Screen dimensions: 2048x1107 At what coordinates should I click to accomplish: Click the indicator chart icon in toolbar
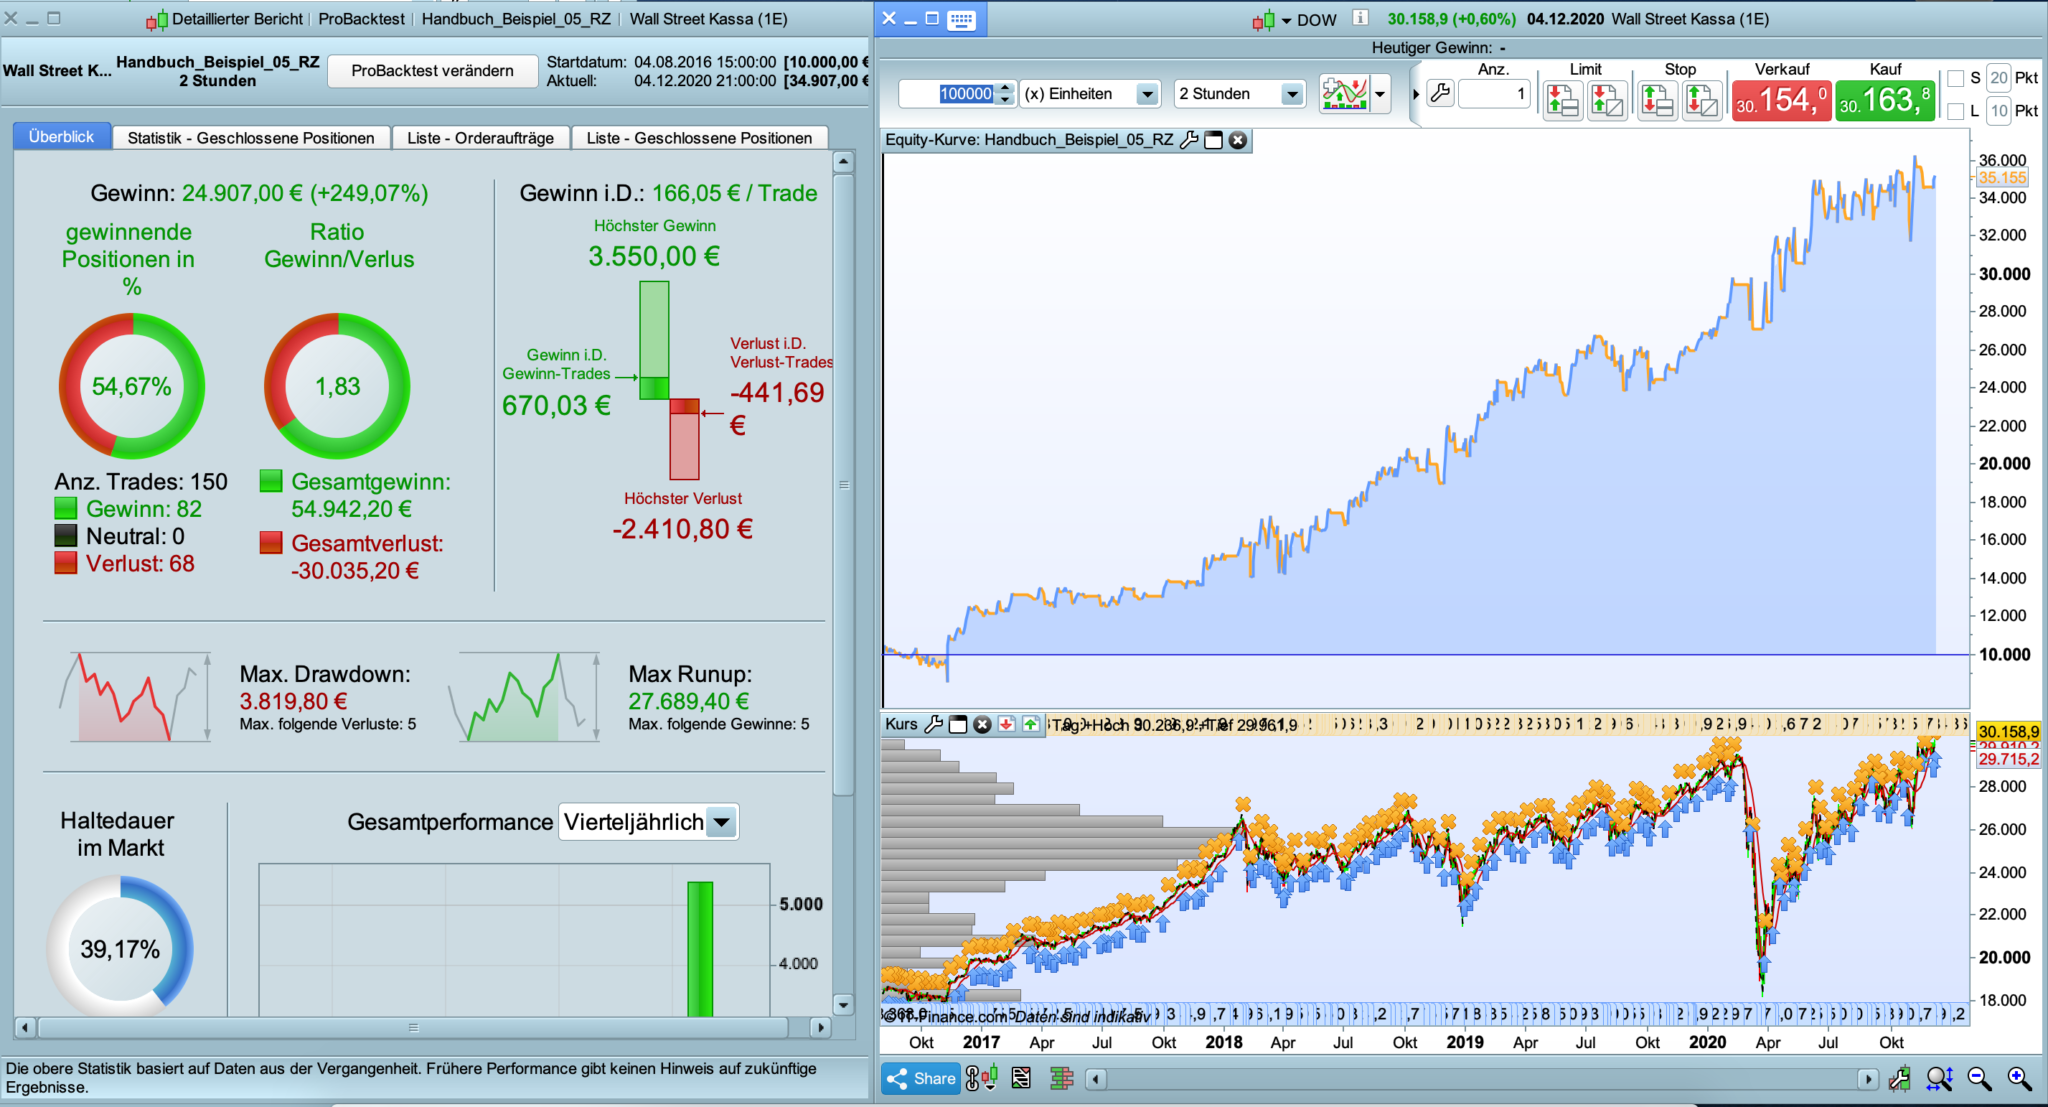tap(1345, 94)
